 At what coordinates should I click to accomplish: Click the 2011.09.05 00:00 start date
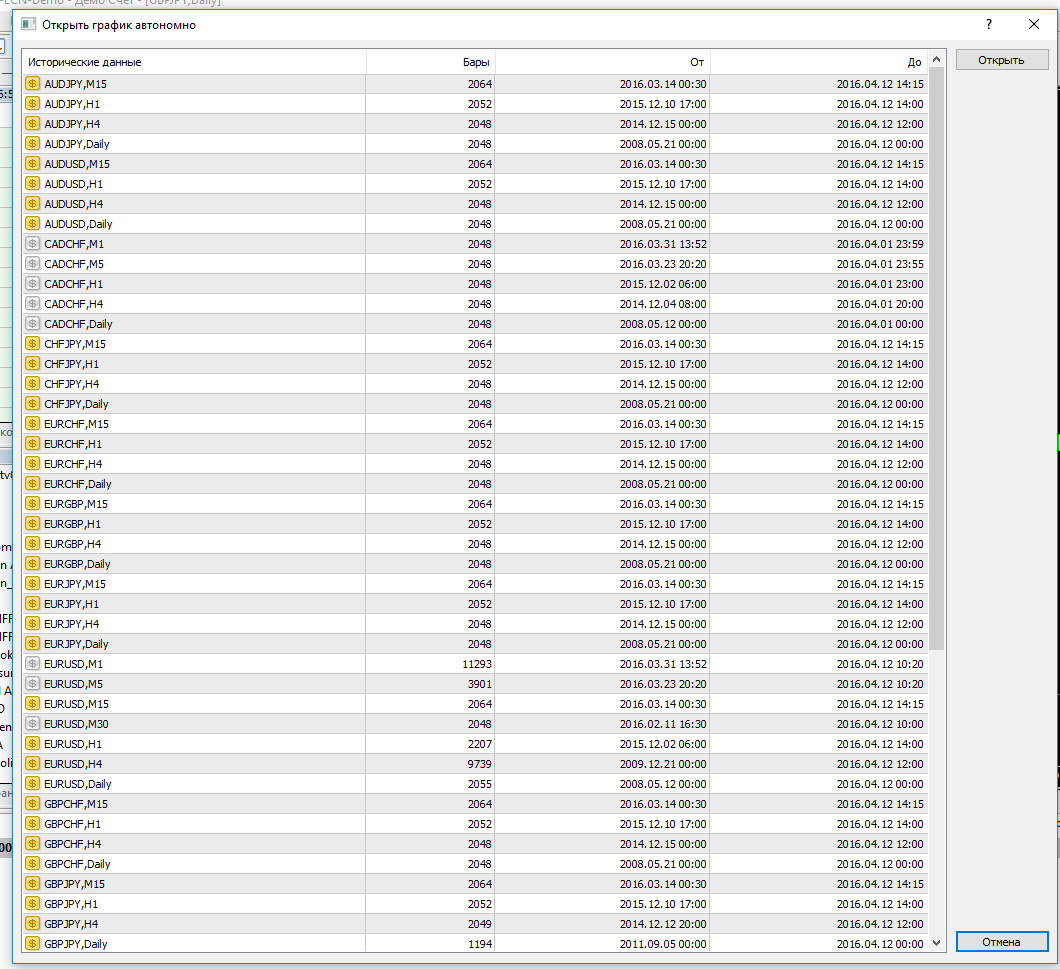click(x=663, y=944)
